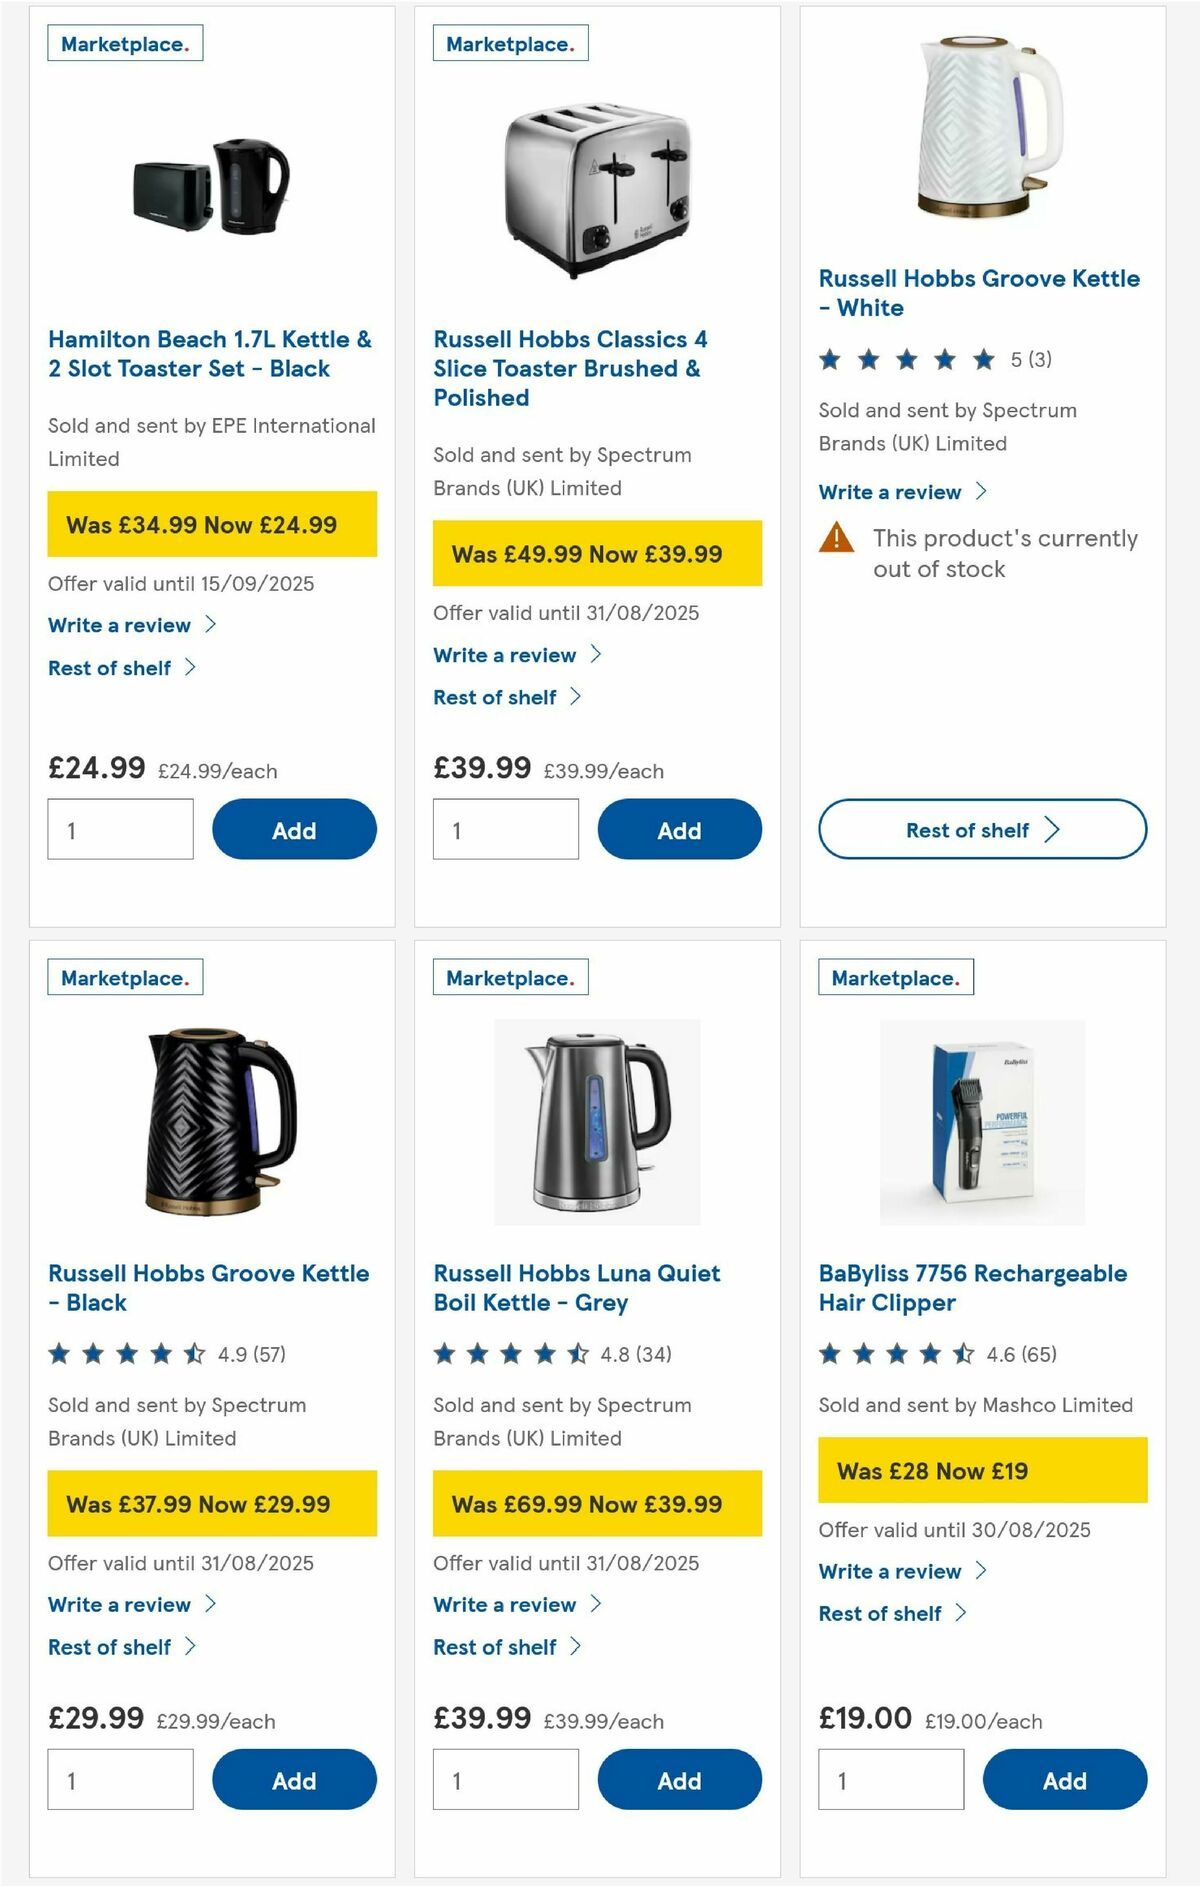Write a review for Russell Hobbs Classics toaster
1200x1887 pixels.
click(x=503, y=655)
